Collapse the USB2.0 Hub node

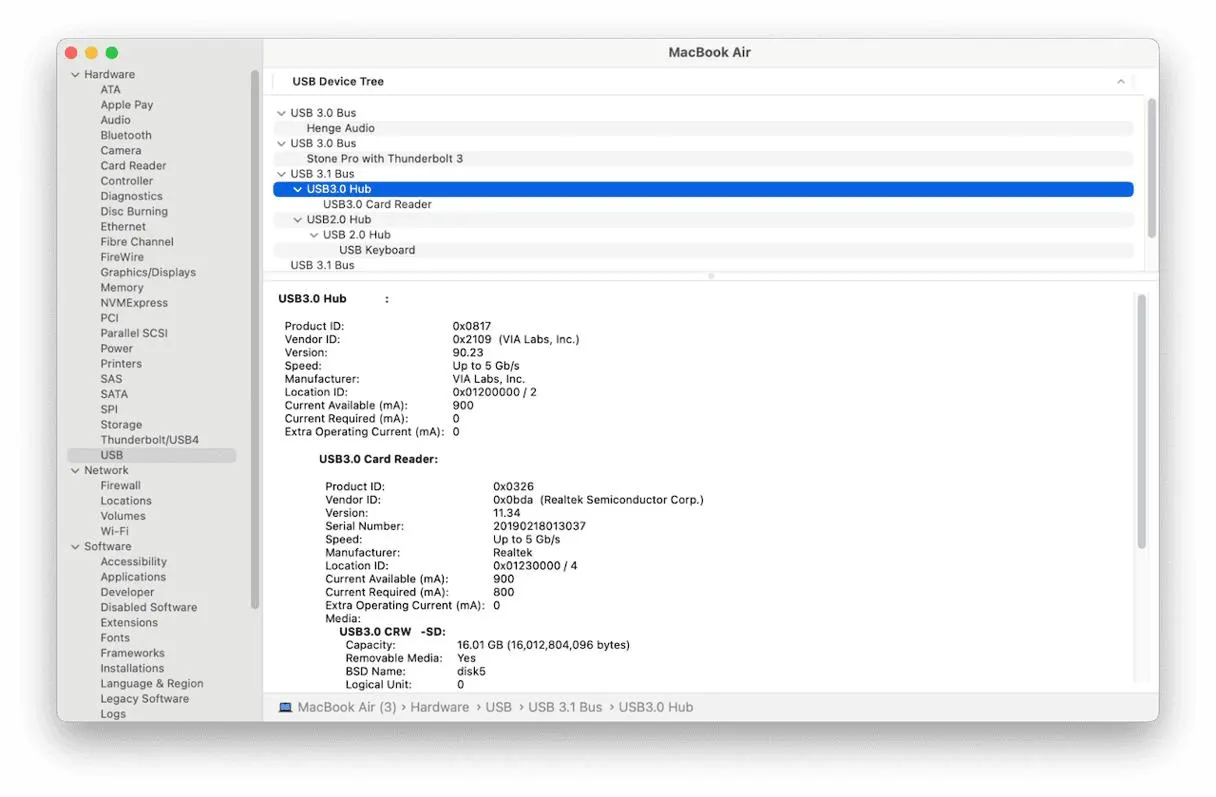tap(298, 220)
